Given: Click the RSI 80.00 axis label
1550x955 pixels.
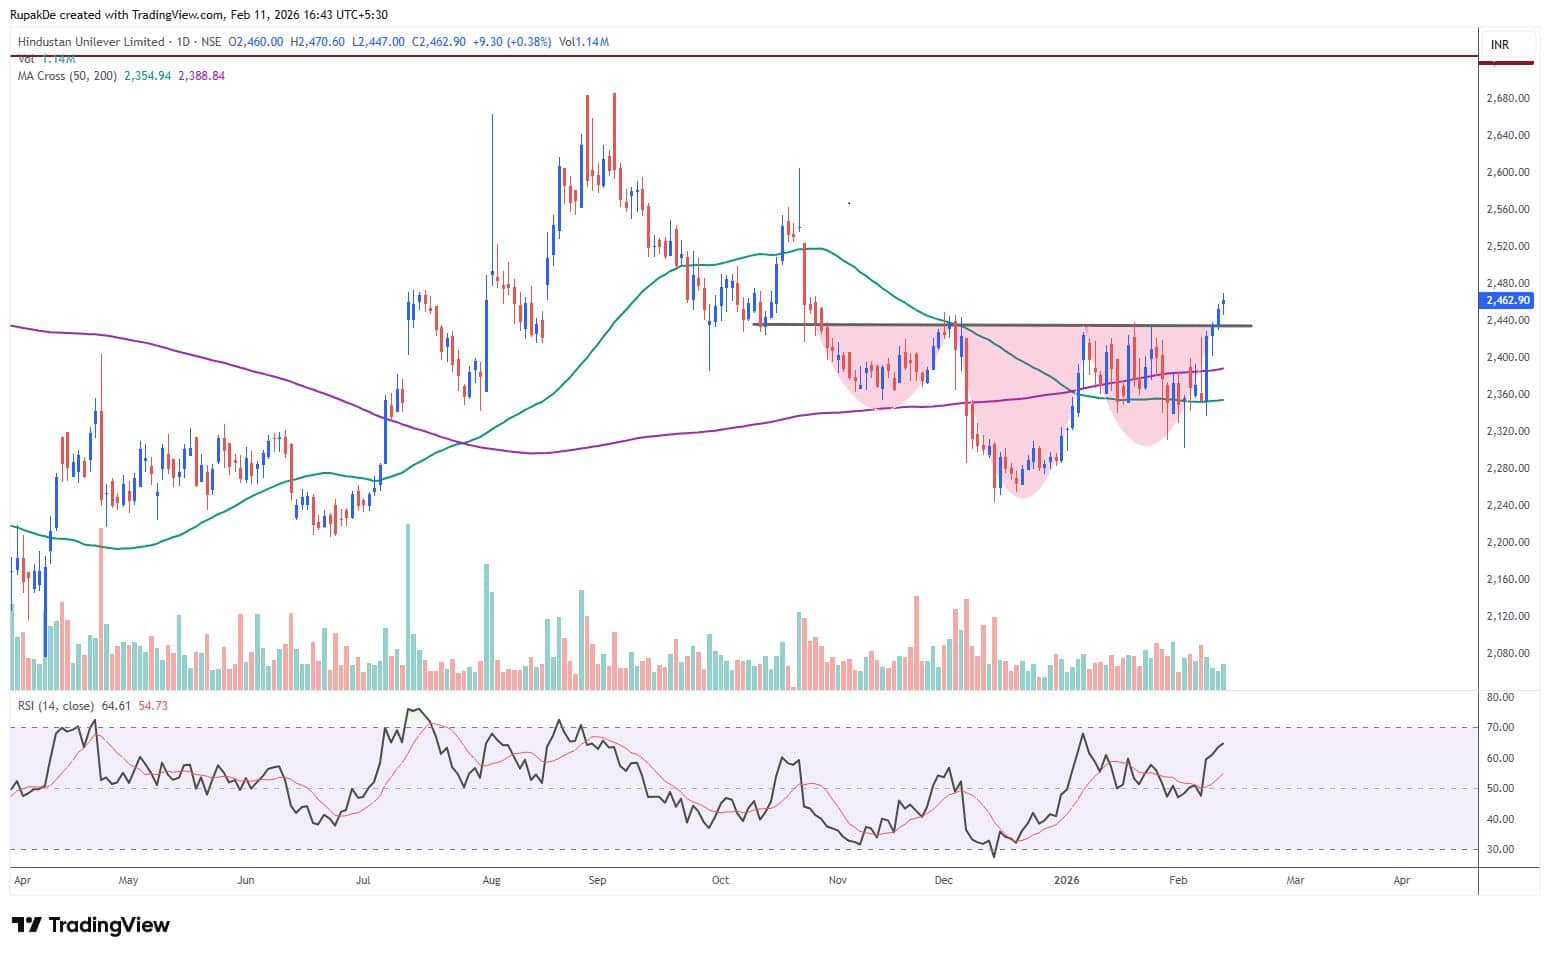Looking at the screenshot, I should pos(1500,697).
